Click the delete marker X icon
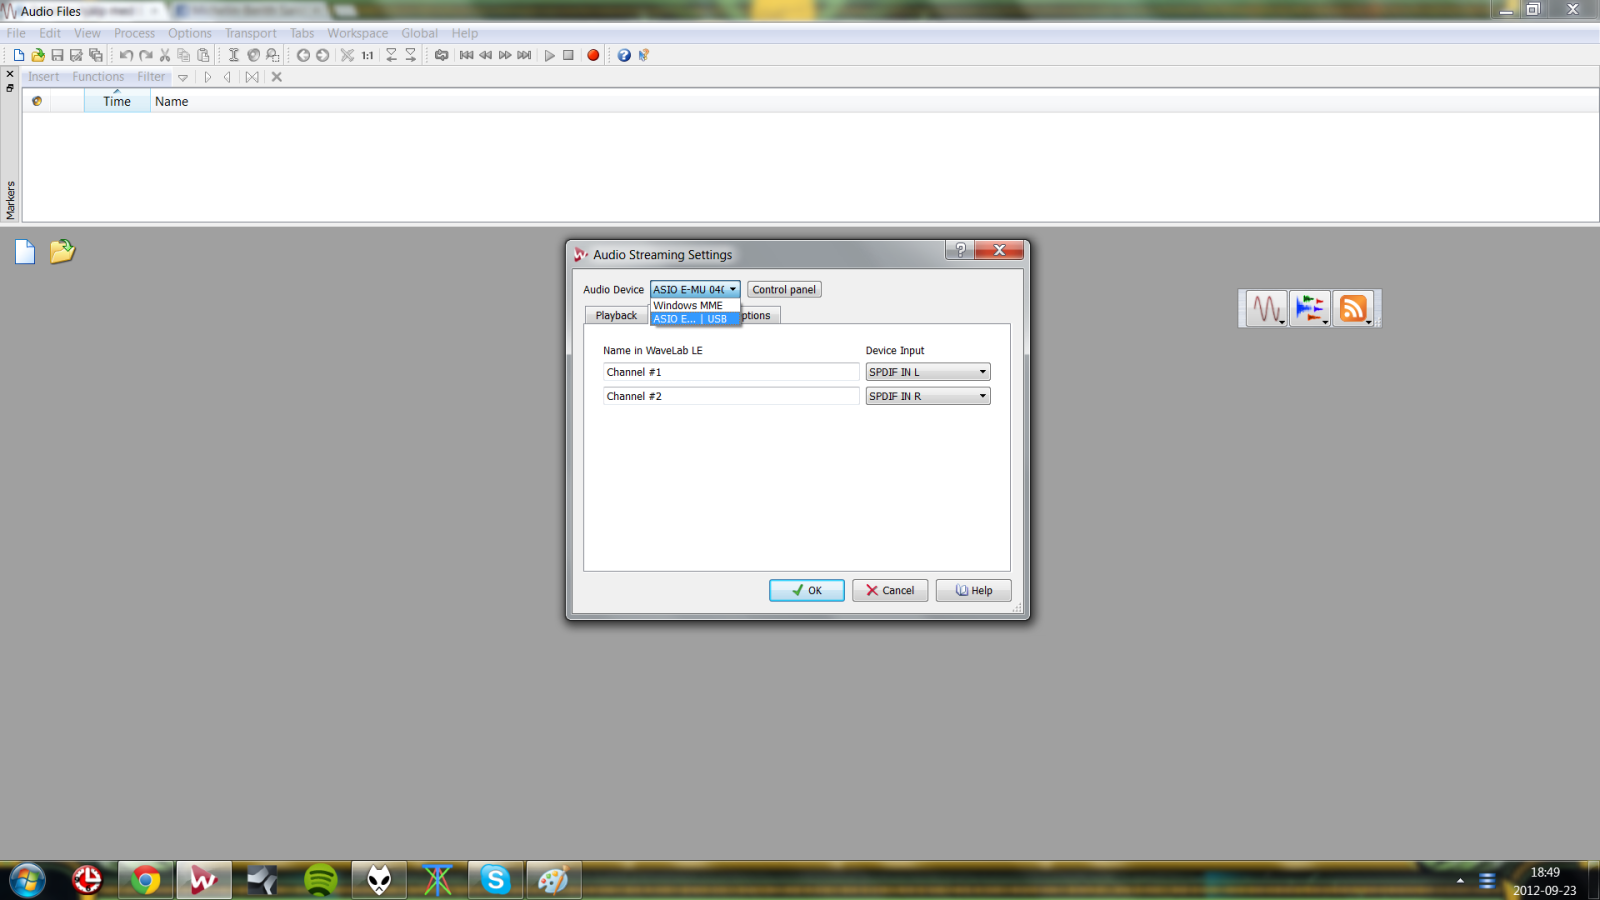Viewport: 1600px width, 900px height. (277, 77)
